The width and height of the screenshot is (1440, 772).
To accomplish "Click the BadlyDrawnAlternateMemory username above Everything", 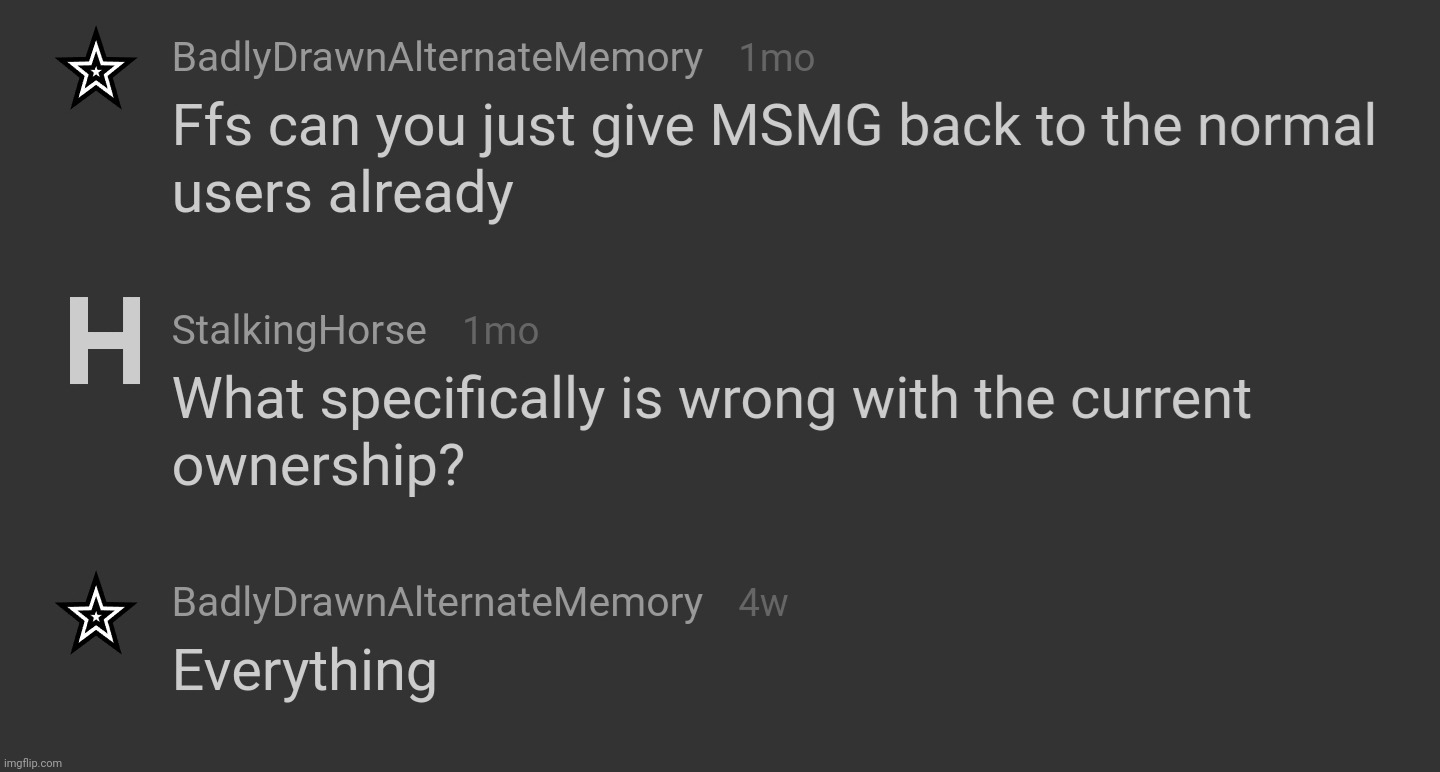I will pos(437,603).
